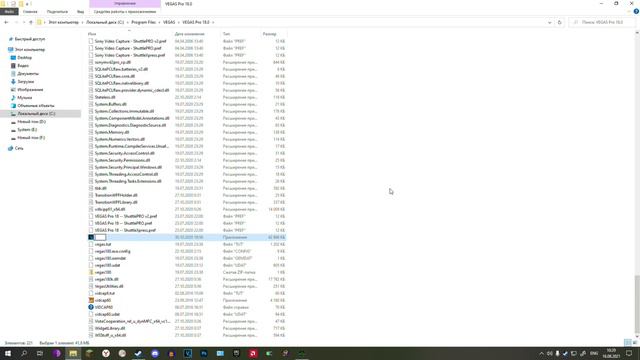This screenshot has height=360, width=640.
Task: Select the System.Memory.dll file
Action: (112, 132)
